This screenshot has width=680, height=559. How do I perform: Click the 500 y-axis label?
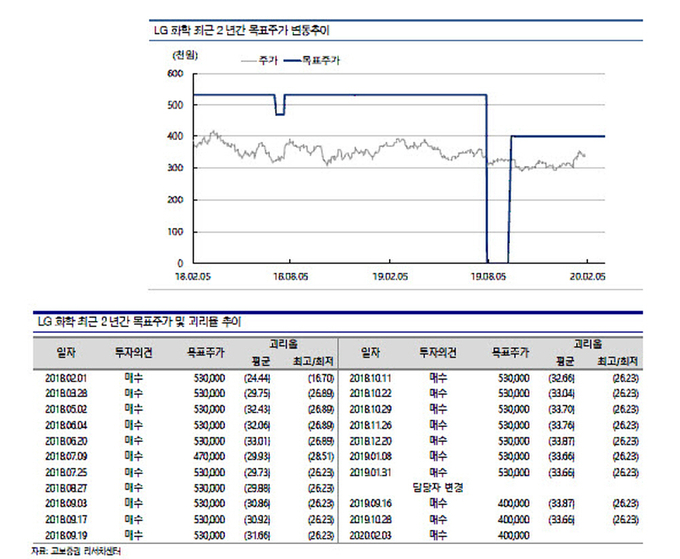click(x=175, y=105)
